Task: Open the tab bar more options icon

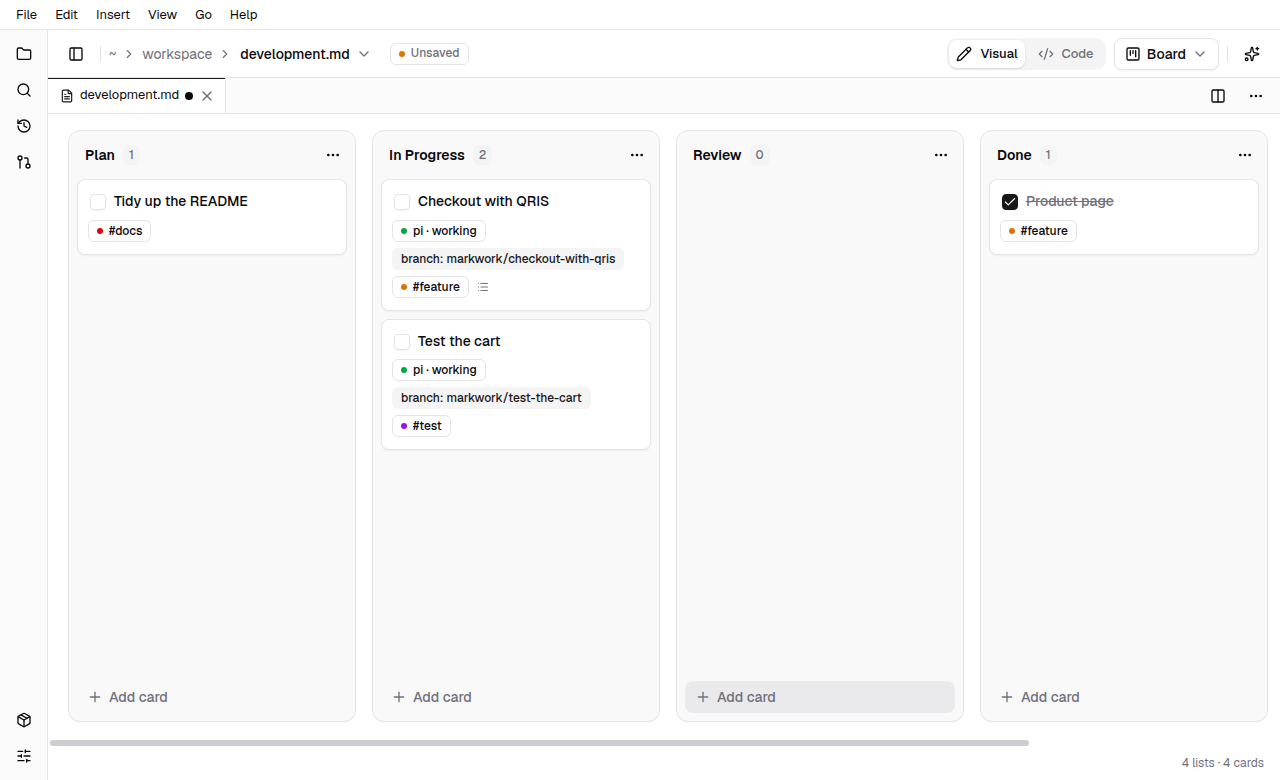Action: [x=1256, y=96]
